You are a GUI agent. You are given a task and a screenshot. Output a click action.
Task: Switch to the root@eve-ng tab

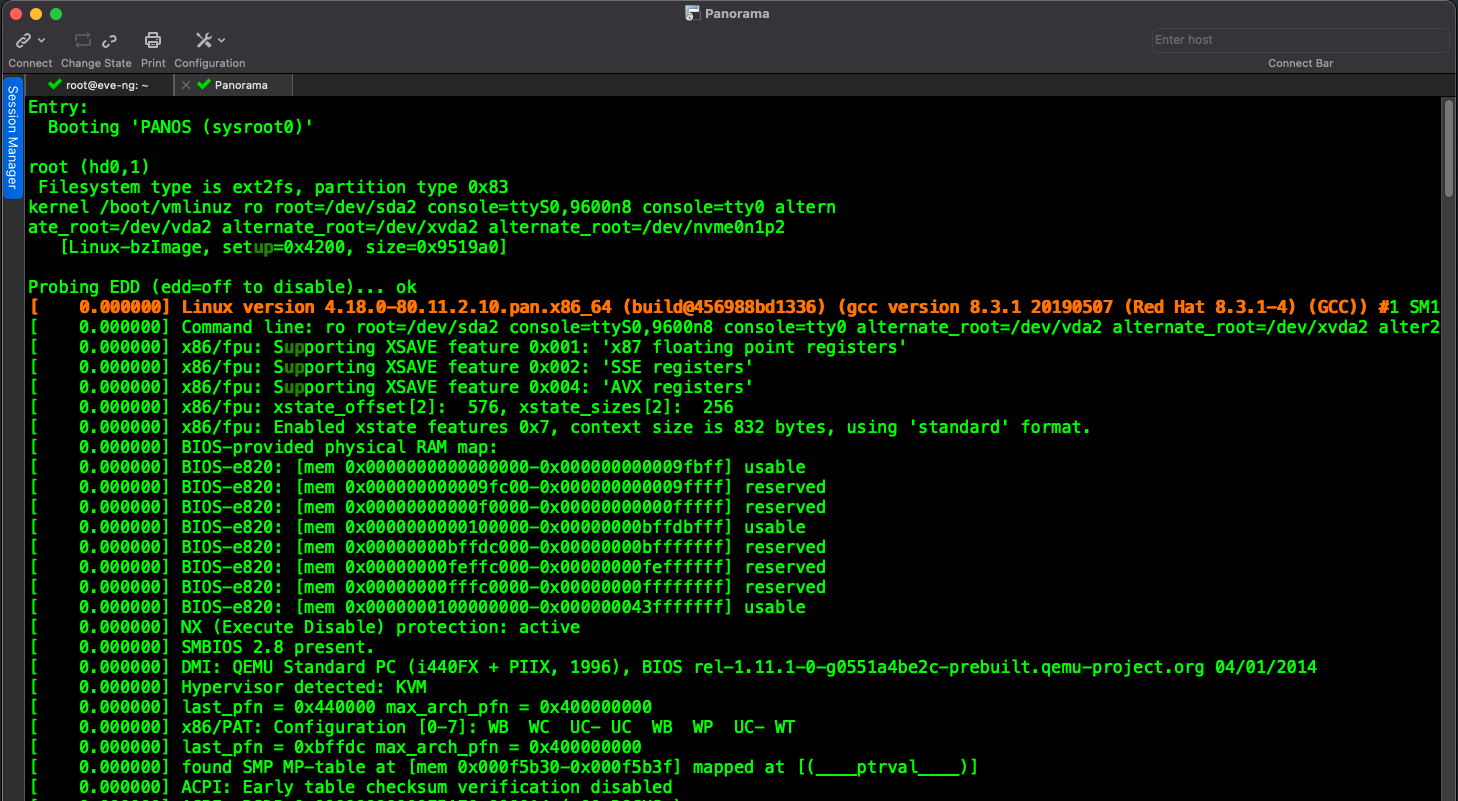[99, 85]
